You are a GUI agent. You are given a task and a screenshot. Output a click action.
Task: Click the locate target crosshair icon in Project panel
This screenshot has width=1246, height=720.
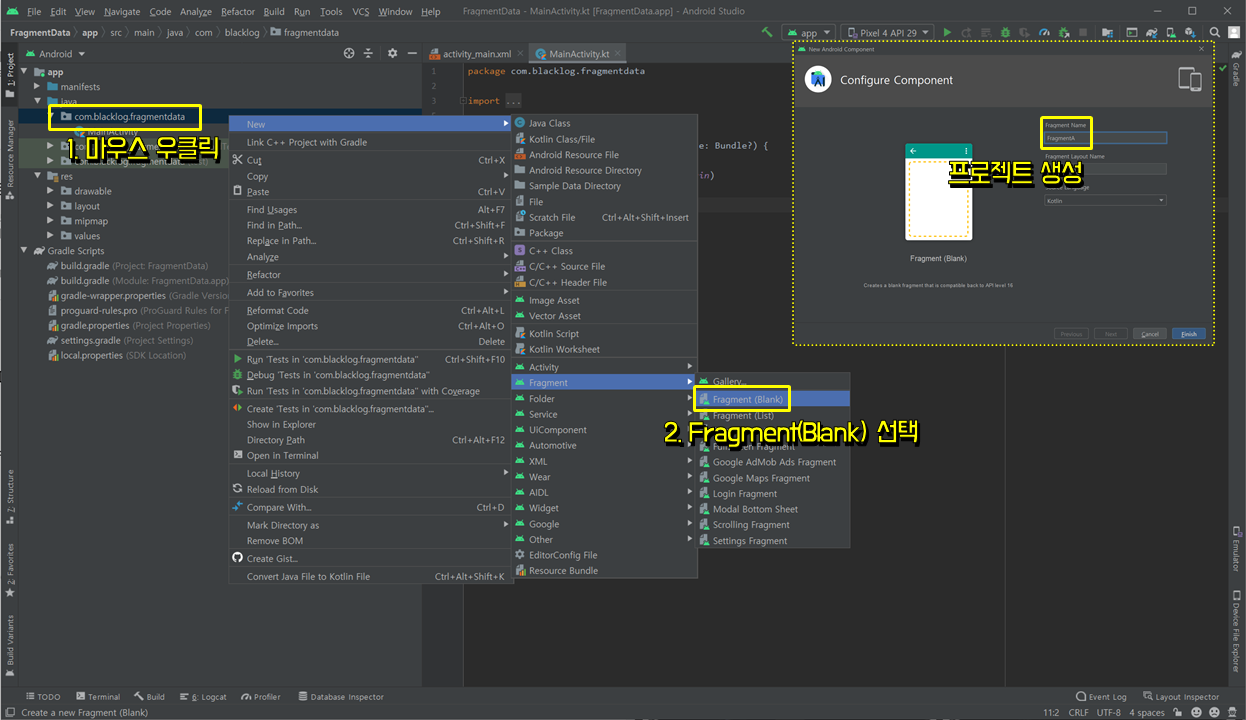tap(349, 53)
